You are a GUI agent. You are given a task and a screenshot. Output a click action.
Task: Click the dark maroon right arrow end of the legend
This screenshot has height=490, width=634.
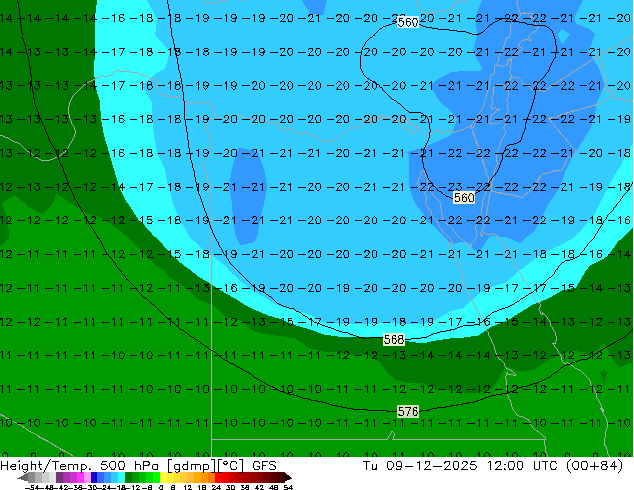pos(288,477)
